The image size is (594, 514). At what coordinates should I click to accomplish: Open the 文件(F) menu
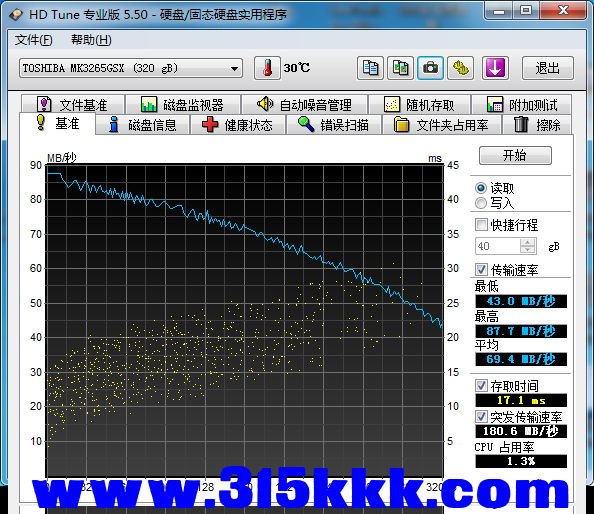coord(33,40)
